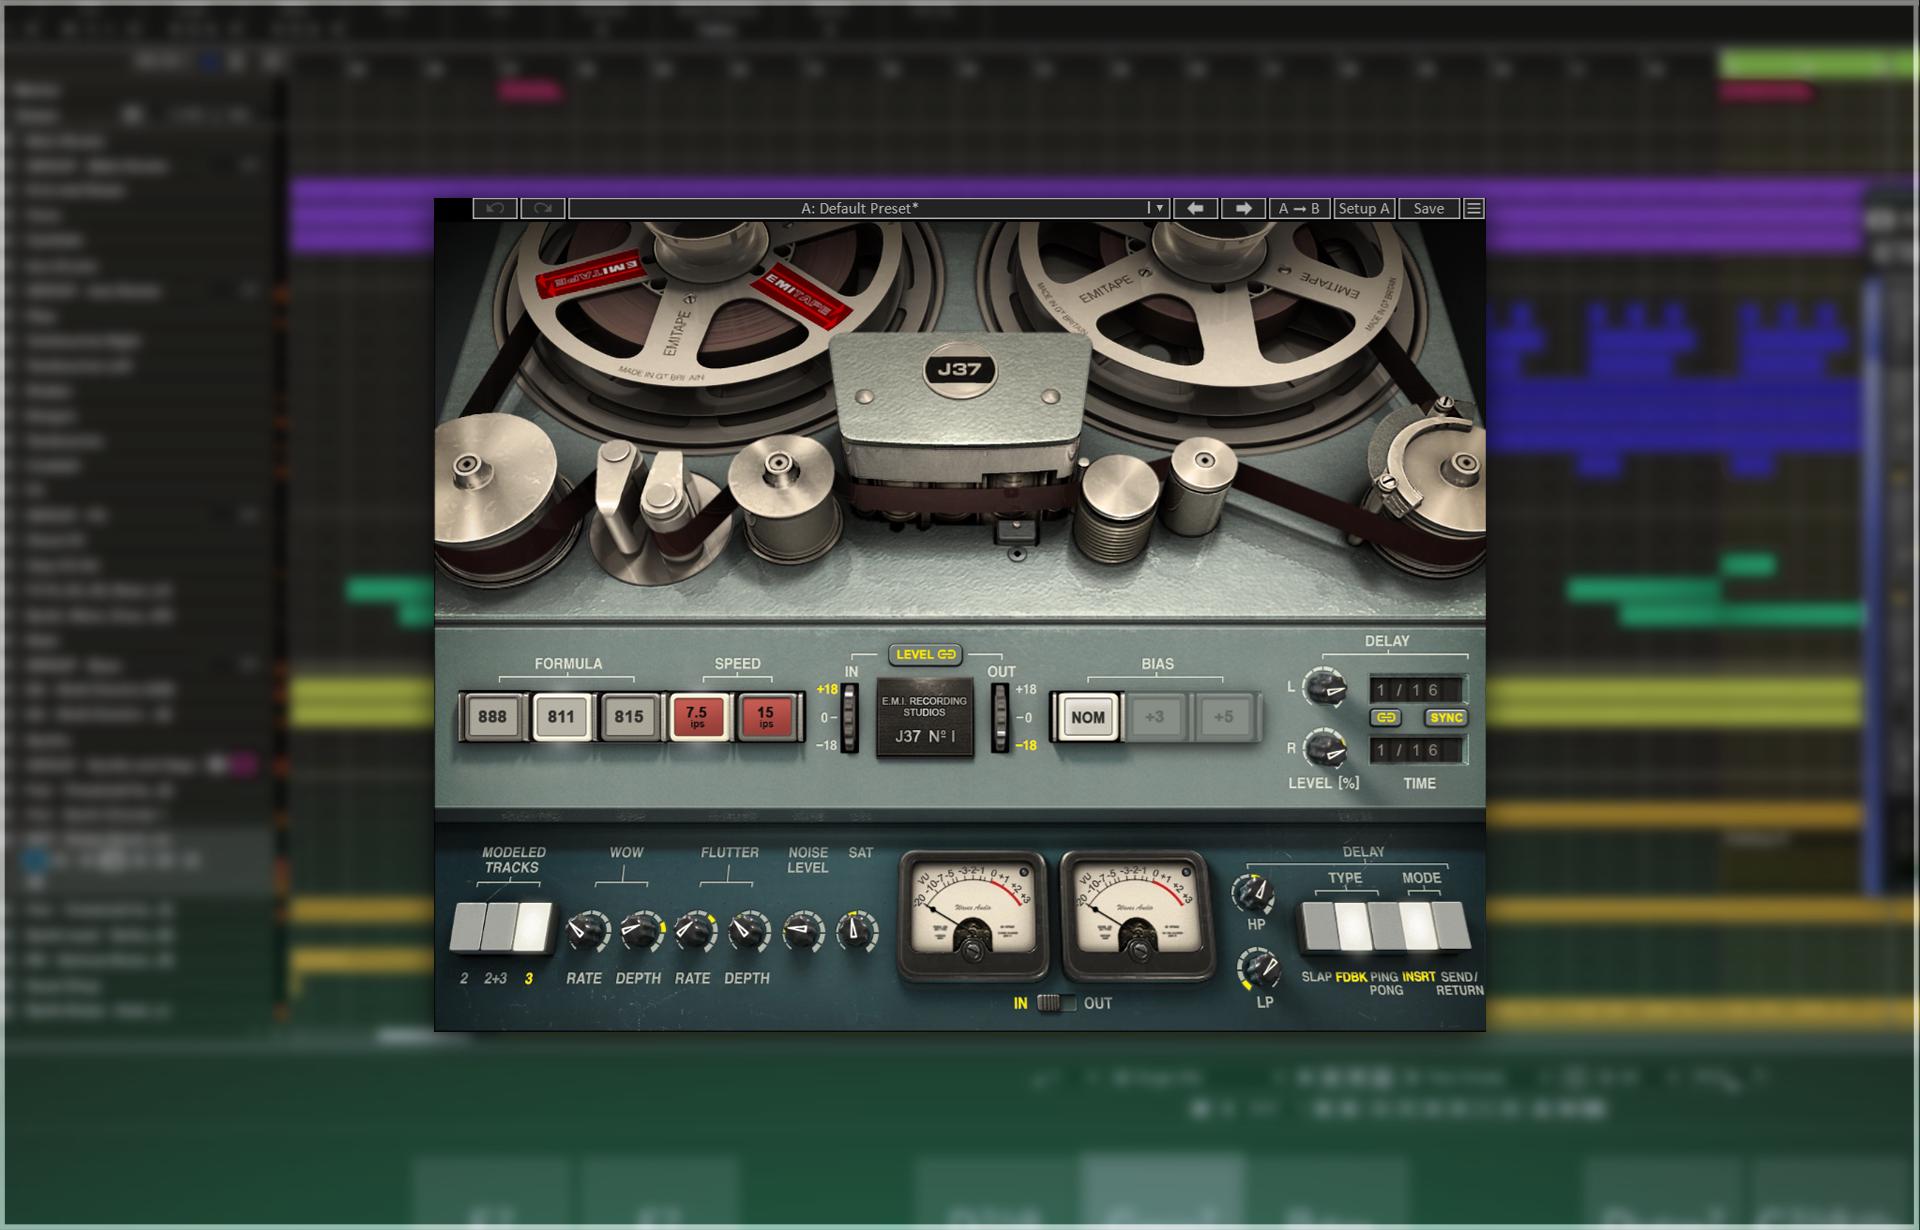Load the previous preset with left arrow
Screen dimensions: 1920x1230
1195,208
